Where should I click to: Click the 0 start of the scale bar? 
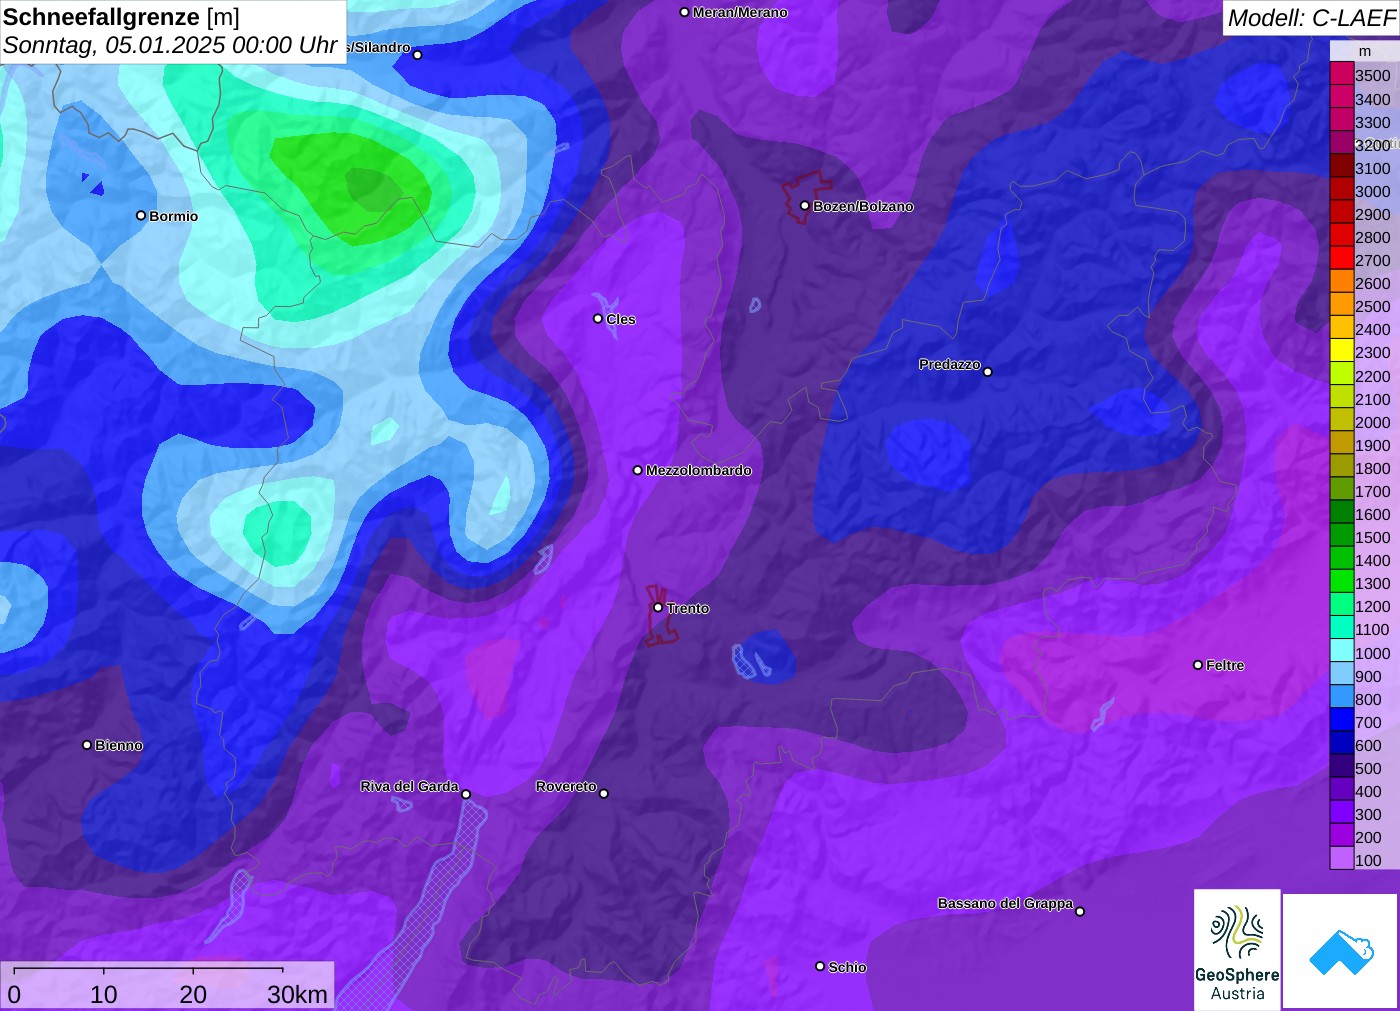pos(14,995)
